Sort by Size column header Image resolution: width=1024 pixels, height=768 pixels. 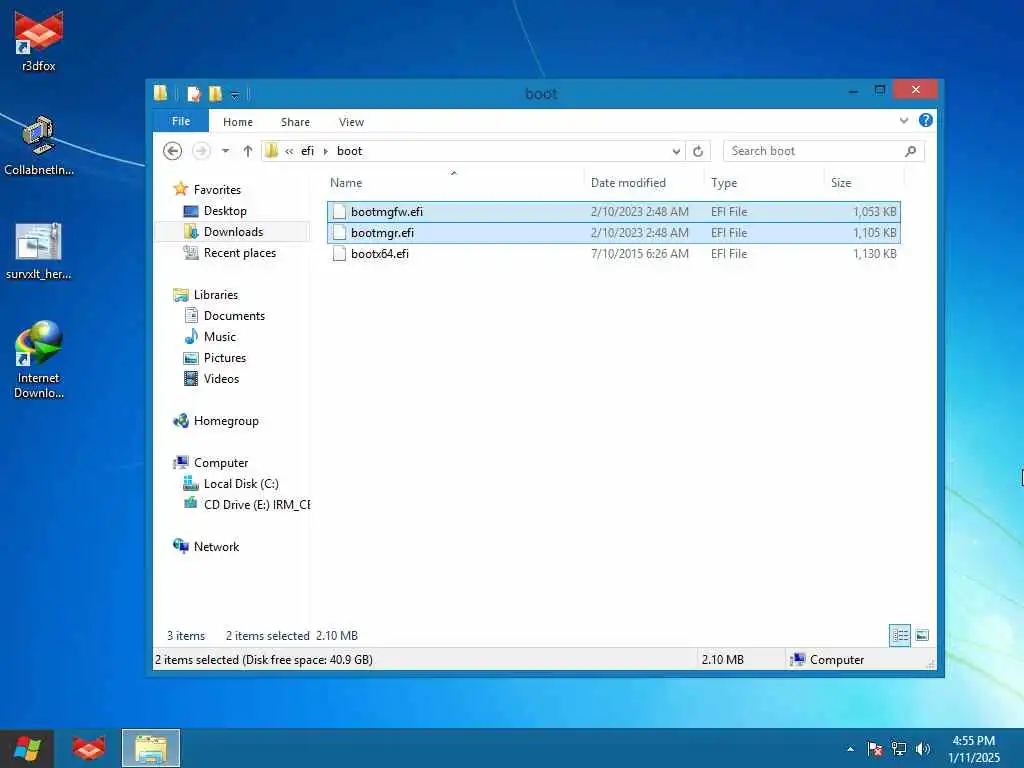[841, 183]
